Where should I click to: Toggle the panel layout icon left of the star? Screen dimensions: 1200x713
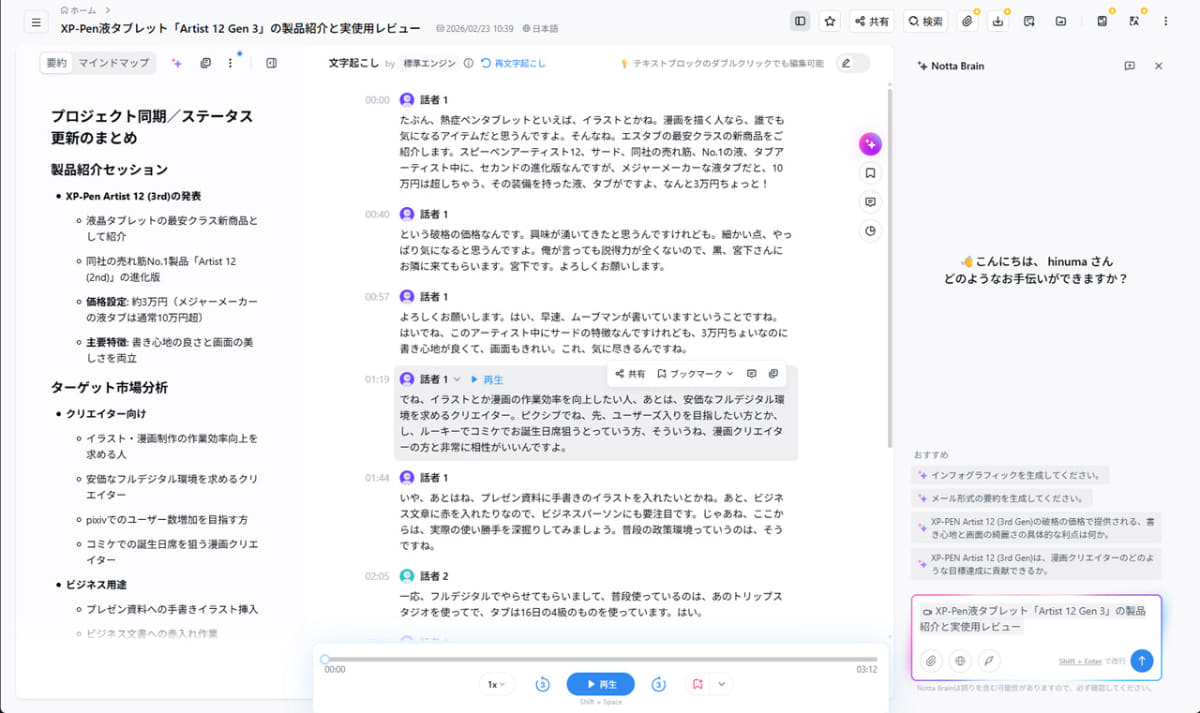796,20
